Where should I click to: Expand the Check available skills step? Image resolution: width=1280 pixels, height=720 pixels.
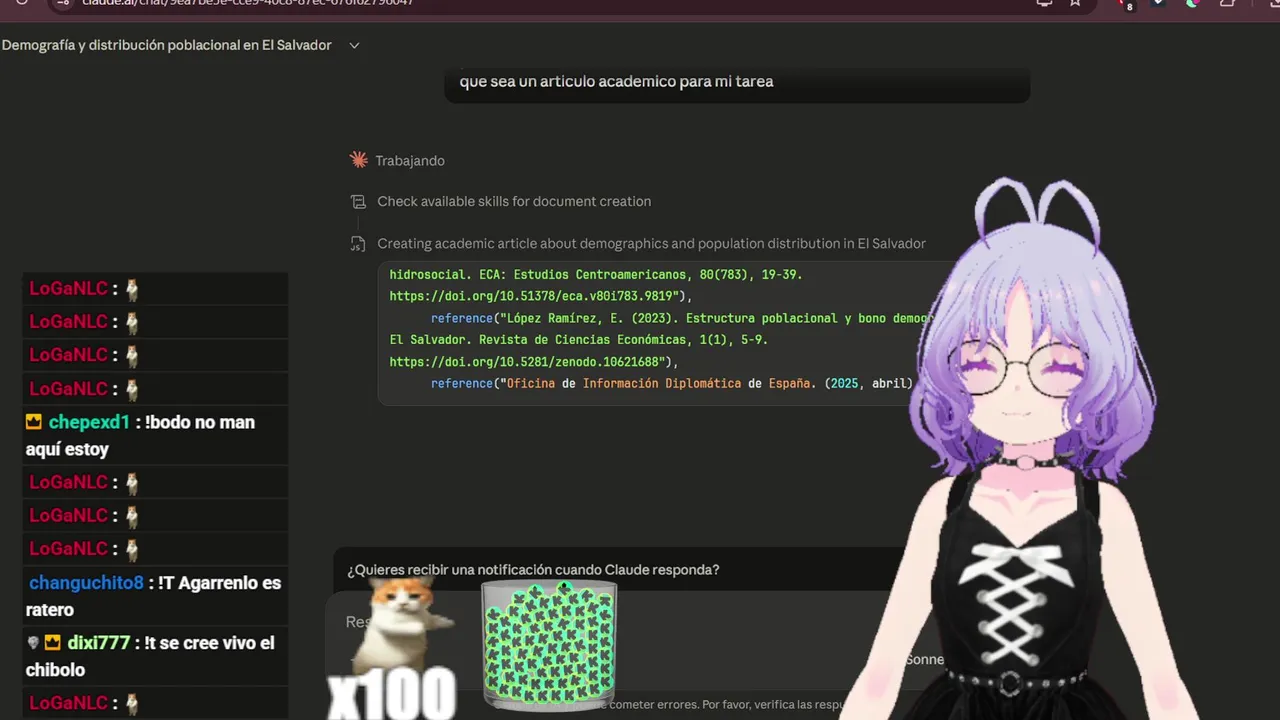[x=514, y=201]
